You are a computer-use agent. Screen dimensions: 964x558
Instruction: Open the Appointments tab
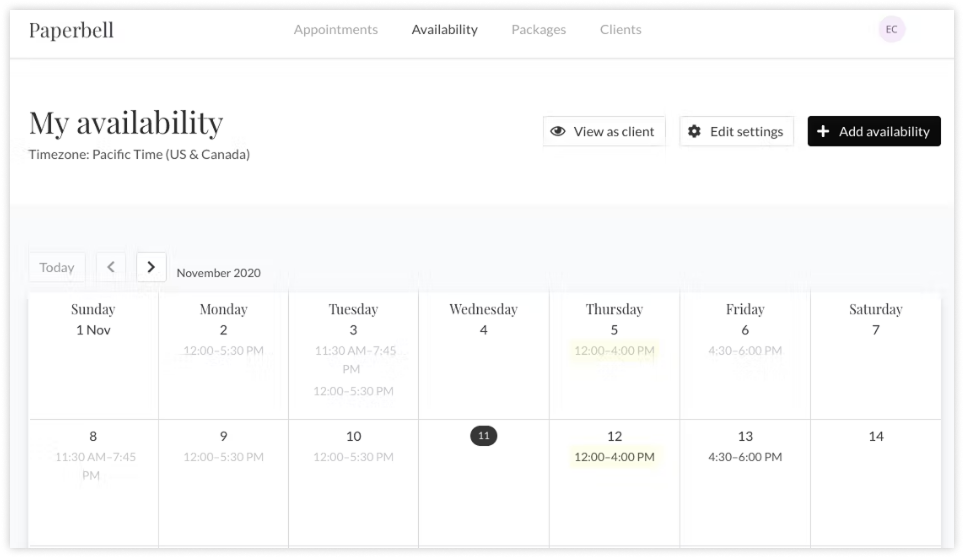point(336,29)
